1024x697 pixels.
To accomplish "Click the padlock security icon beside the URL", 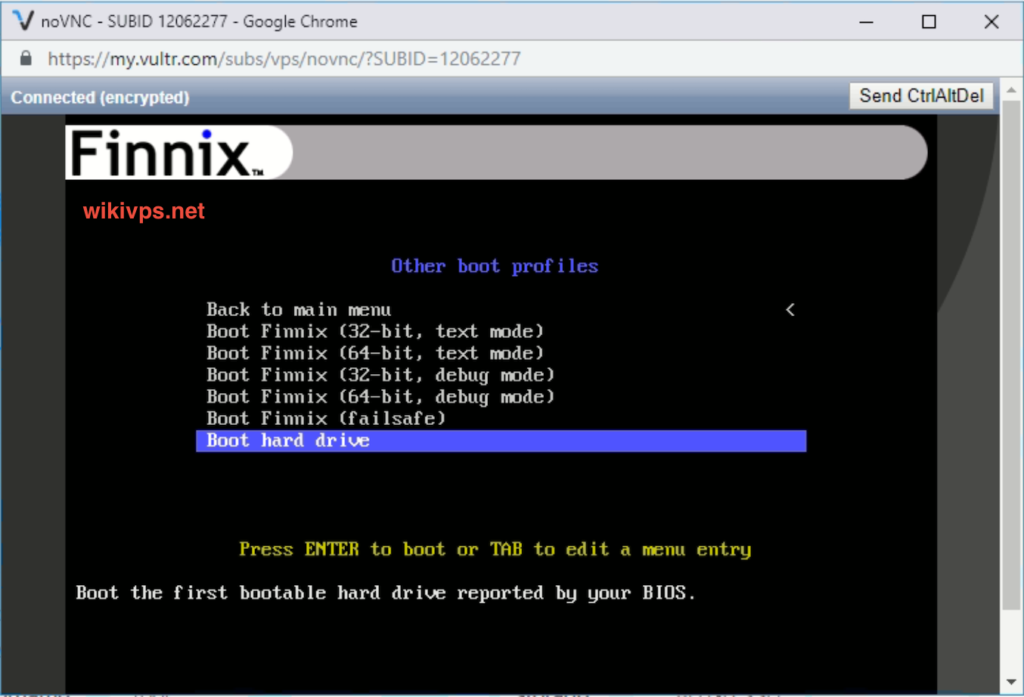I will point(26,58).
